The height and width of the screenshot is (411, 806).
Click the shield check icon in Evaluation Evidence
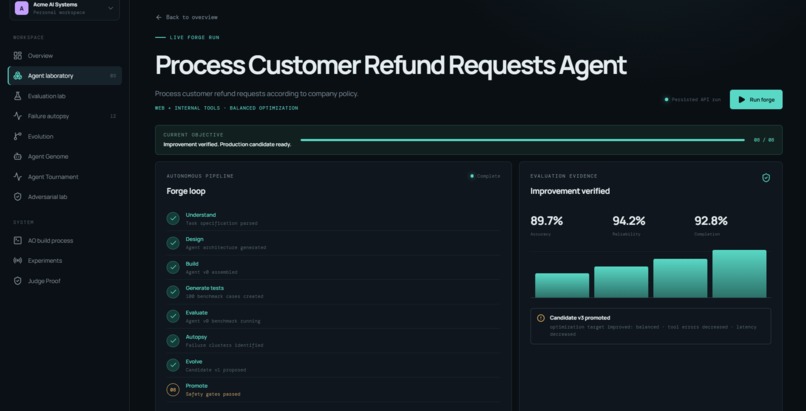(766, 178)
